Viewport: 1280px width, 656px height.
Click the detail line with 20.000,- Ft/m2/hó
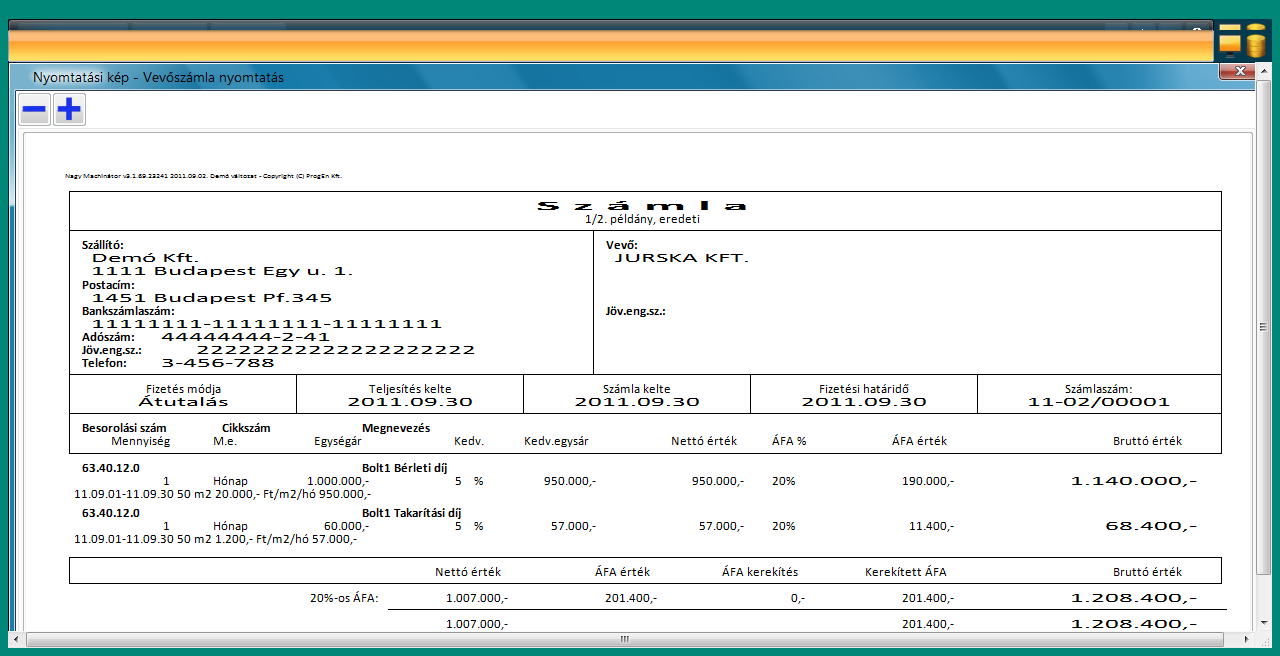pyautogui.click(x=222, y=494)
